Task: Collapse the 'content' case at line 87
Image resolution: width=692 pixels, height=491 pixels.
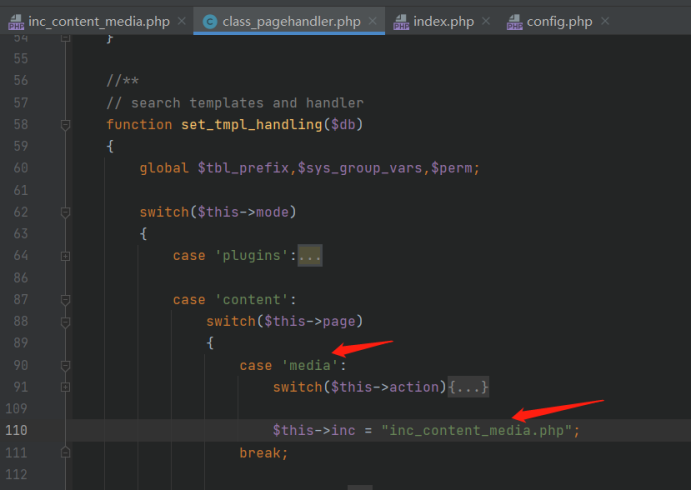Action: point(65,300)
